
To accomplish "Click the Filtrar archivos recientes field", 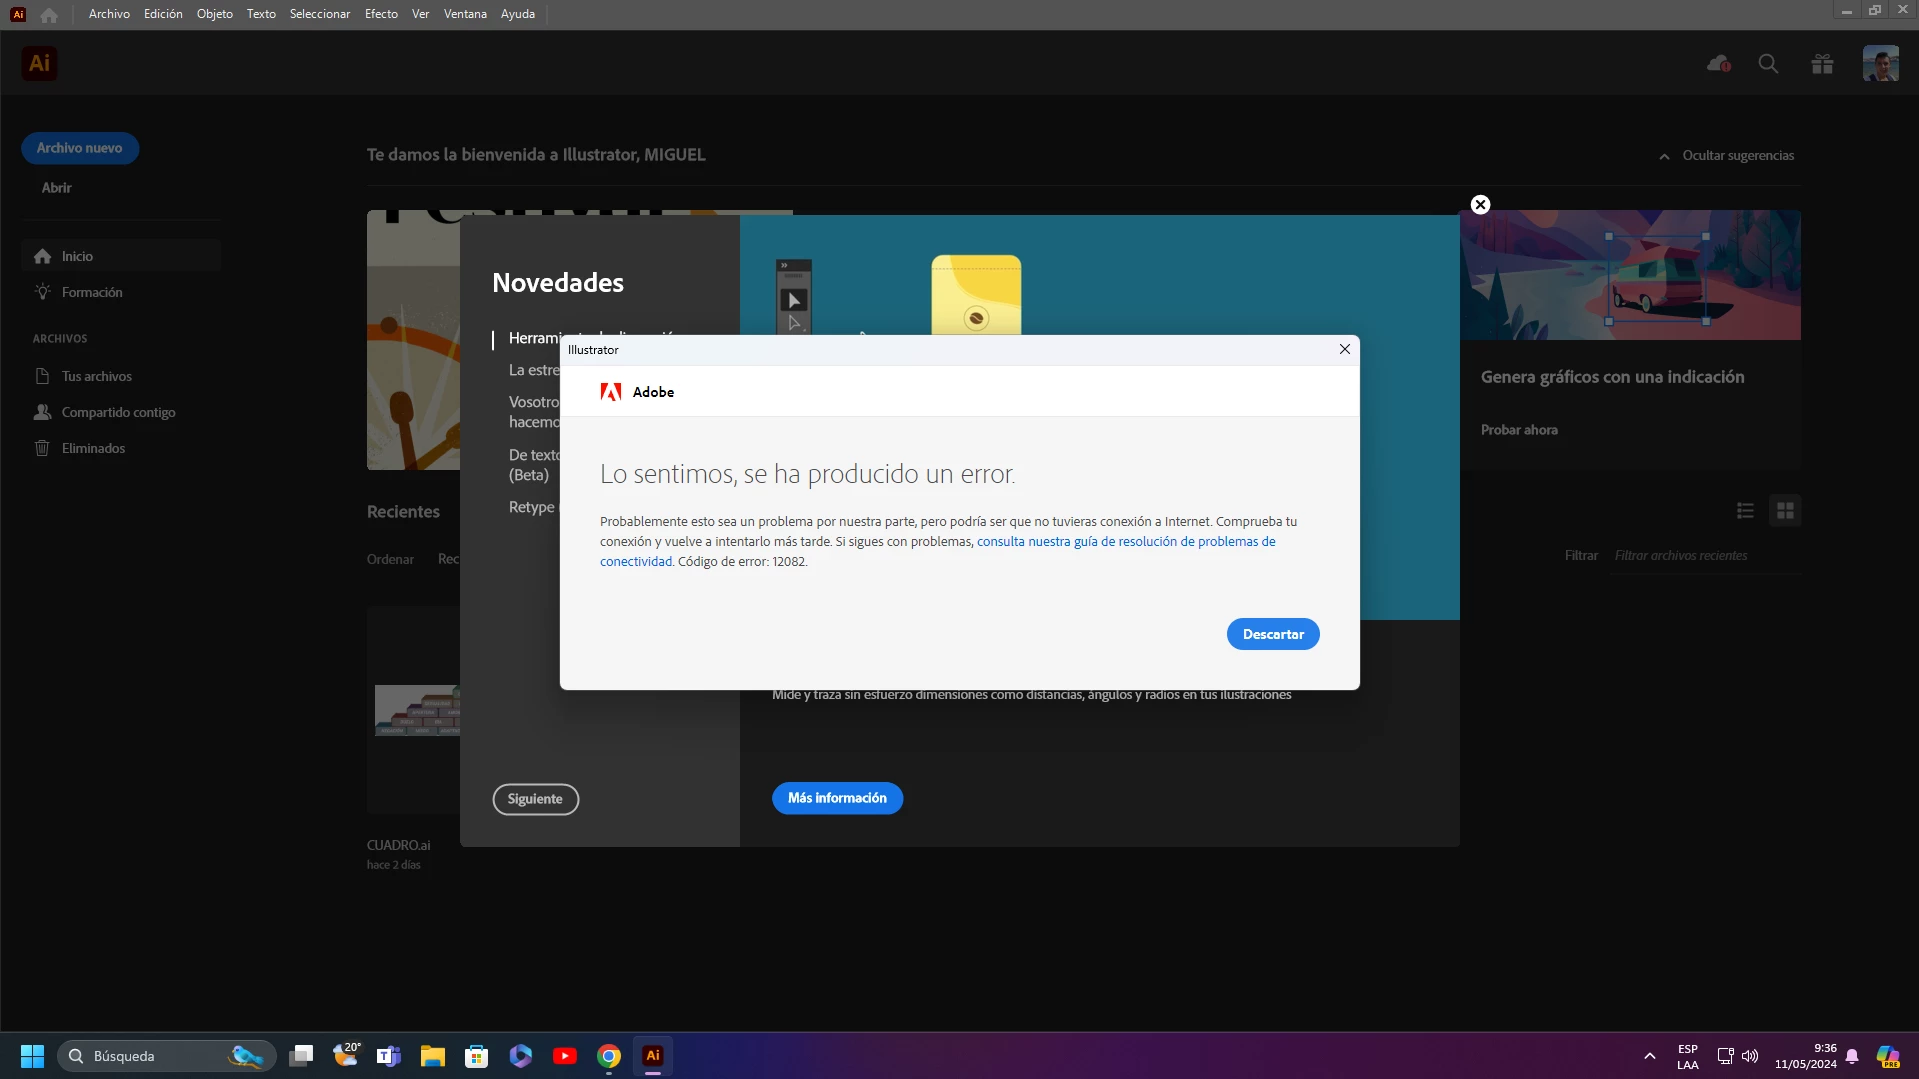I will (1705, 555).
